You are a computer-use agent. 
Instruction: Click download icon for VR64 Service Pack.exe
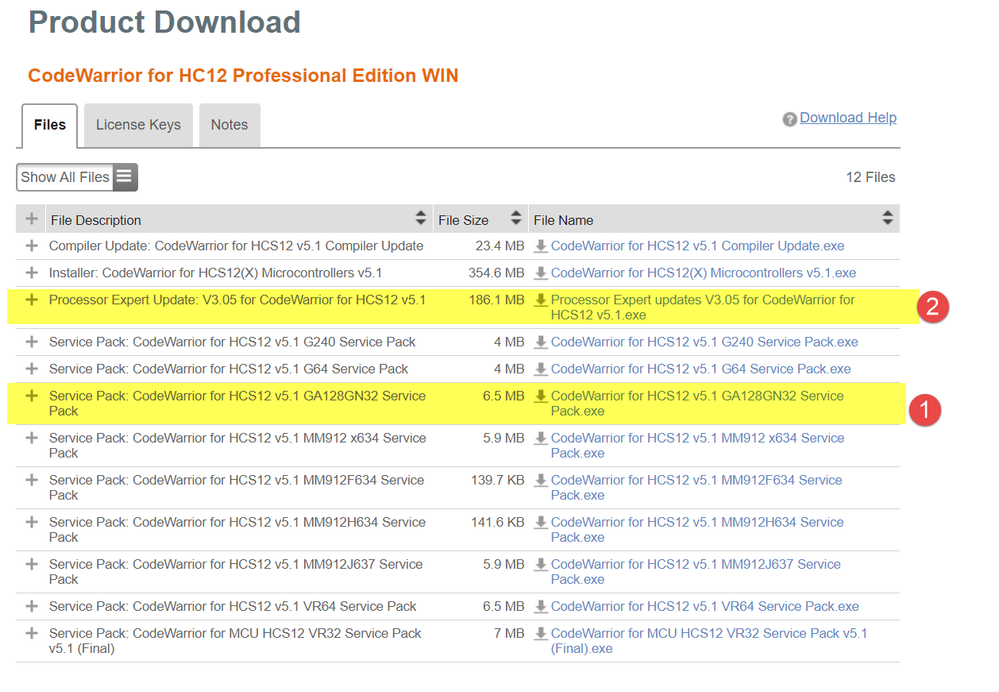[540, 606]
